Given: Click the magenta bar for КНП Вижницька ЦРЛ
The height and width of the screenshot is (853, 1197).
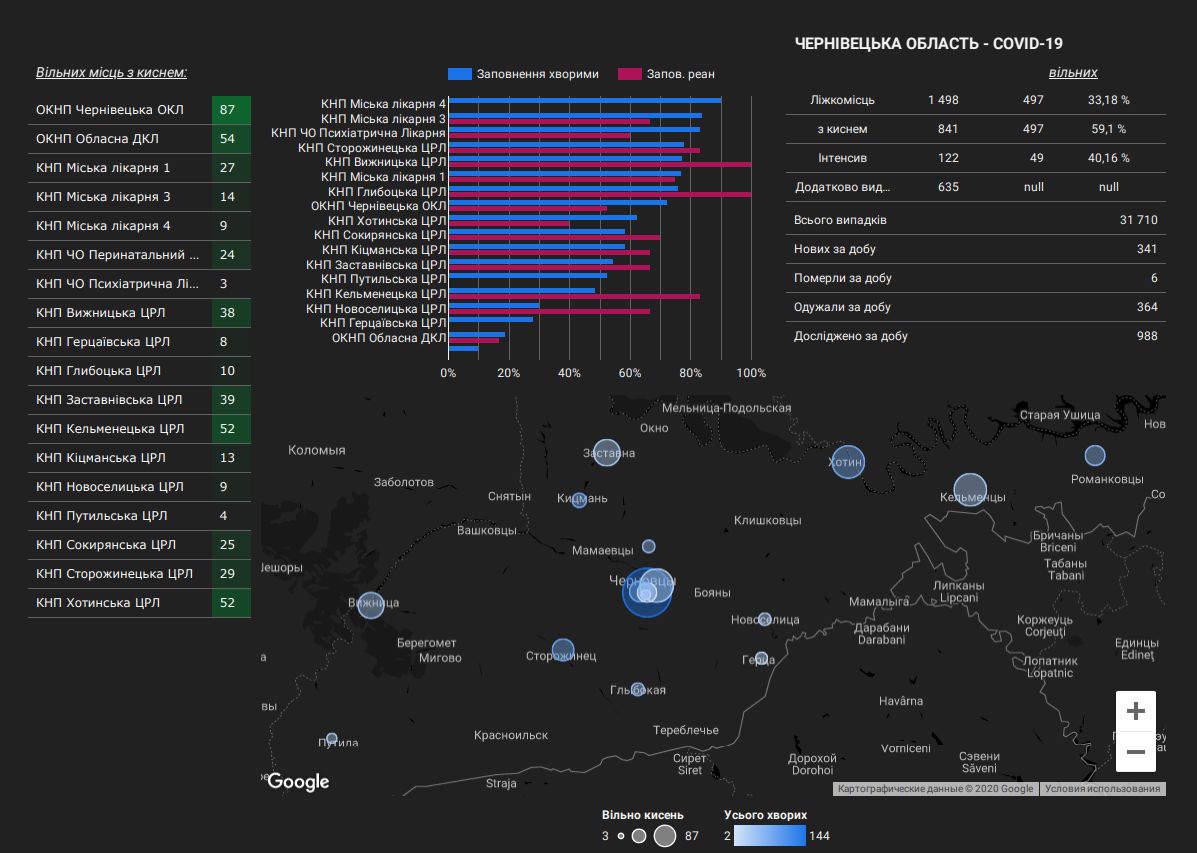Looking at the screenshot, I should (600, 163).
